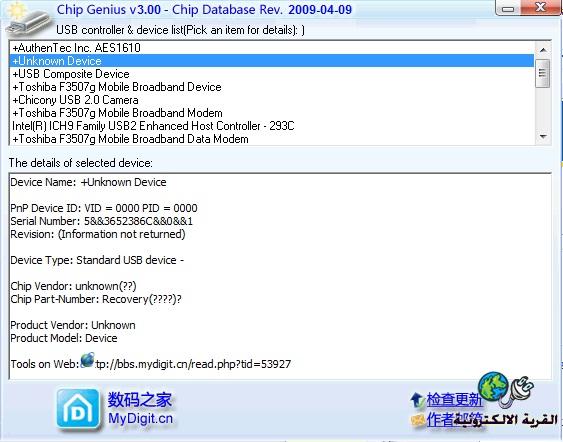Click the Serial Number line in details
The height and width of the screenshot is (442, 563).
point(102,221)
